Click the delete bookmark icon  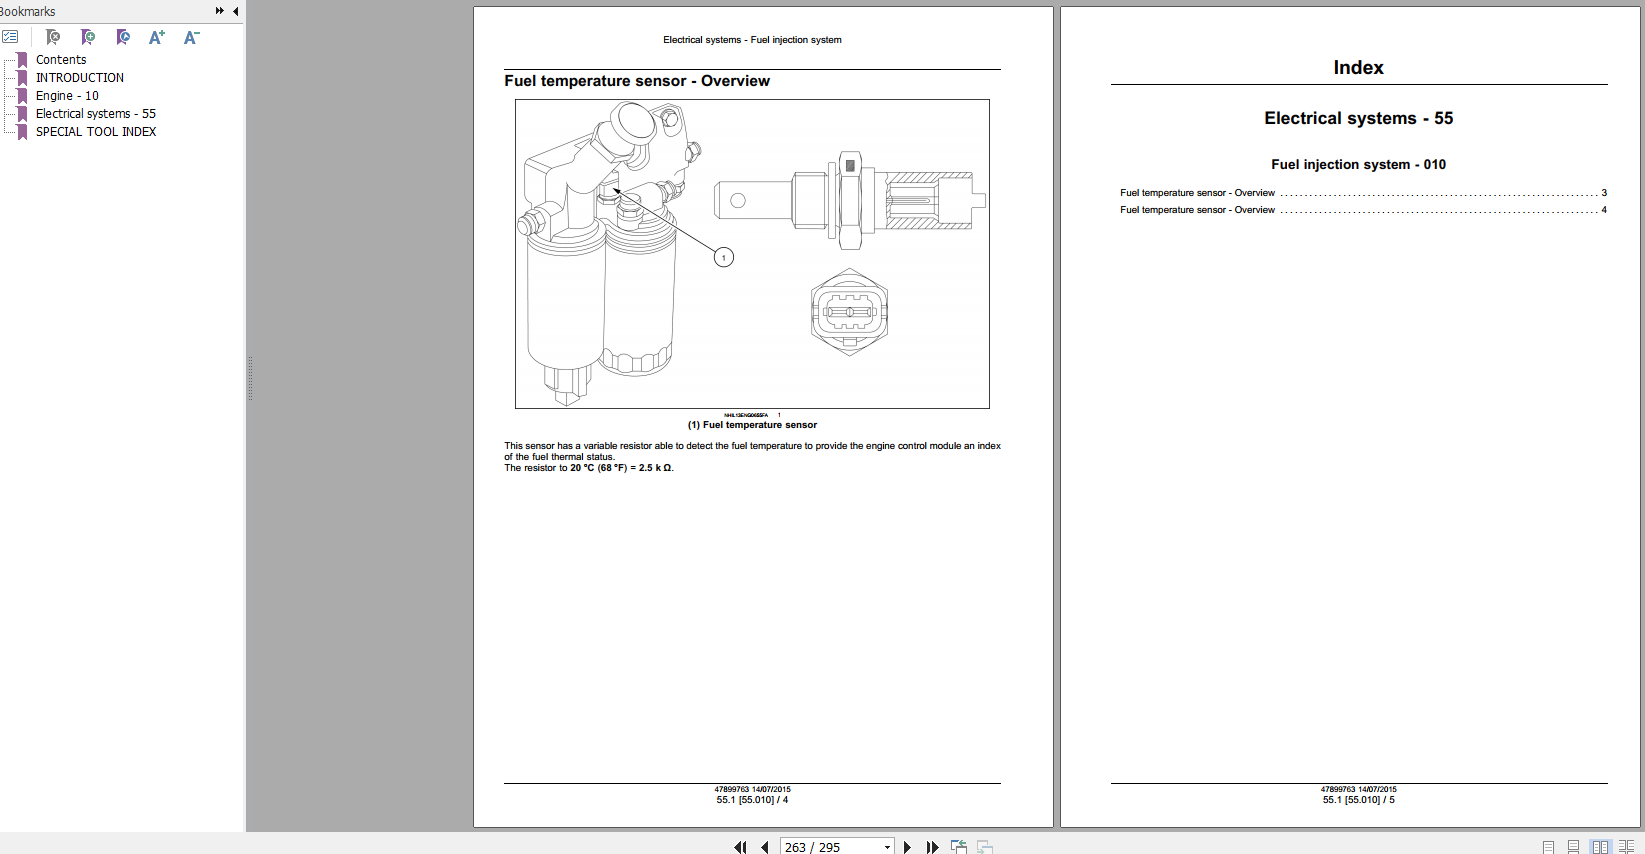[x=53, y=37]
